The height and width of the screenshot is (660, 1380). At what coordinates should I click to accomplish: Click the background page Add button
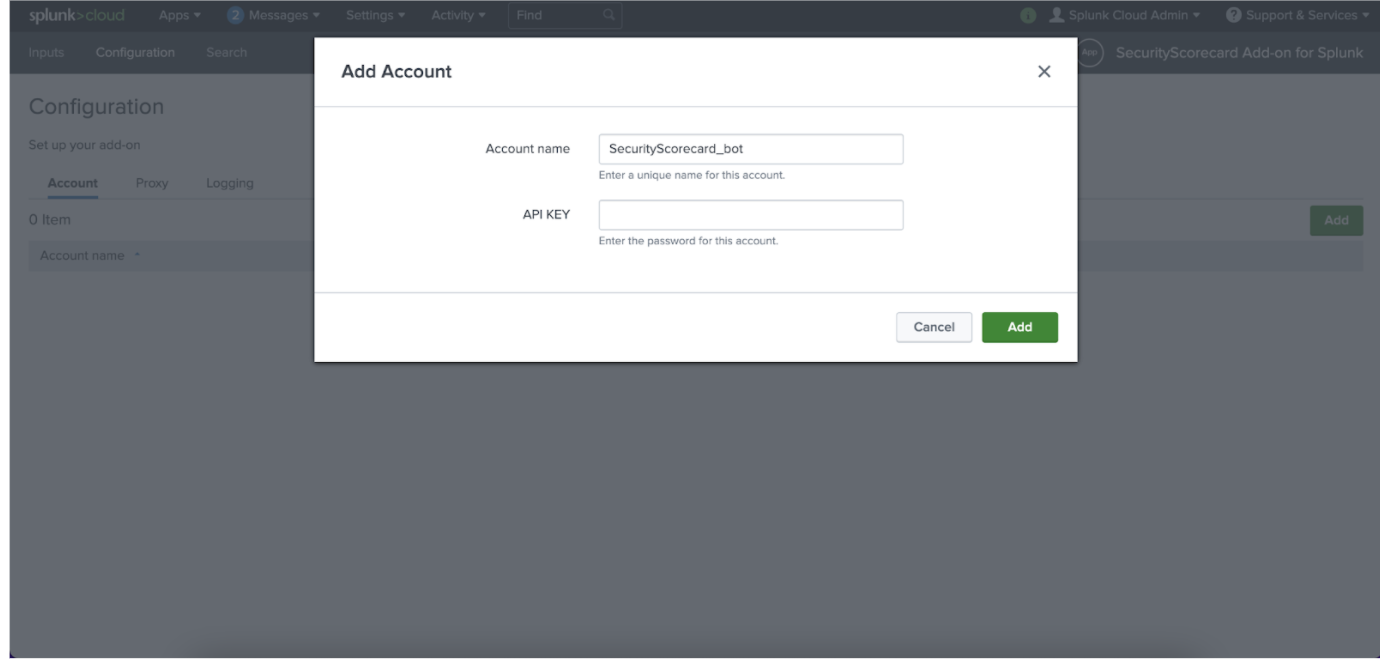tap(1336, 221)
